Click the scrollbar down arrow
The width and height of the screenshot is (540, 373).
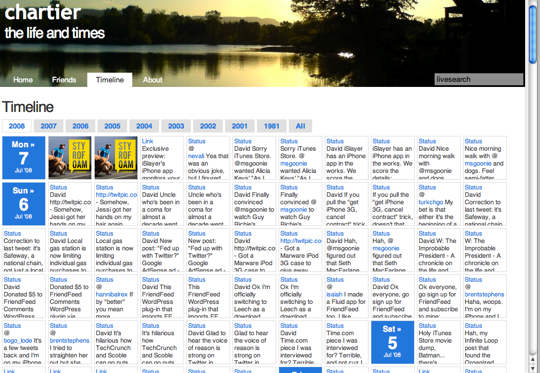pyautogui.click(x=533, y=369)
